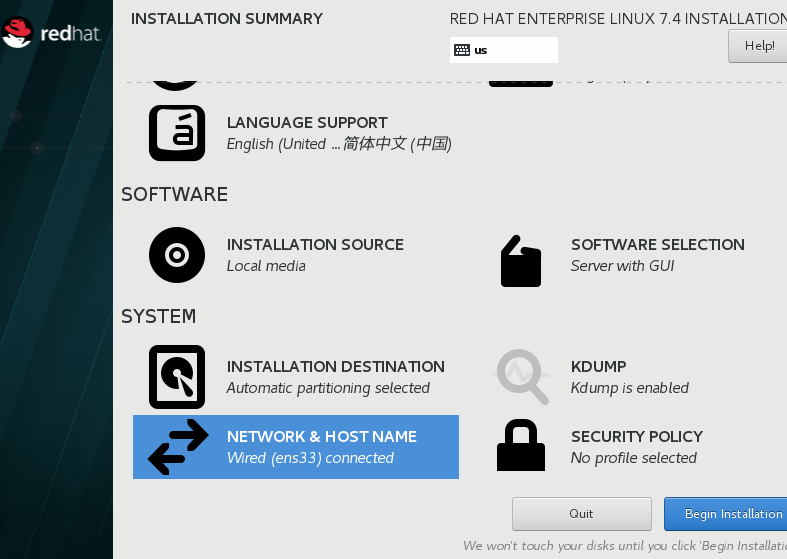Click Begin Installation
The height and width of the screenshot is (559, 787).
(726, 514)
